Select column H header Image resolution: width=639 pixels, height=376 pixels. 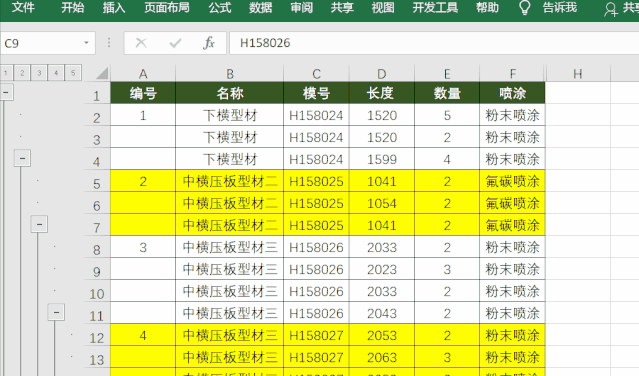(578, 74)
